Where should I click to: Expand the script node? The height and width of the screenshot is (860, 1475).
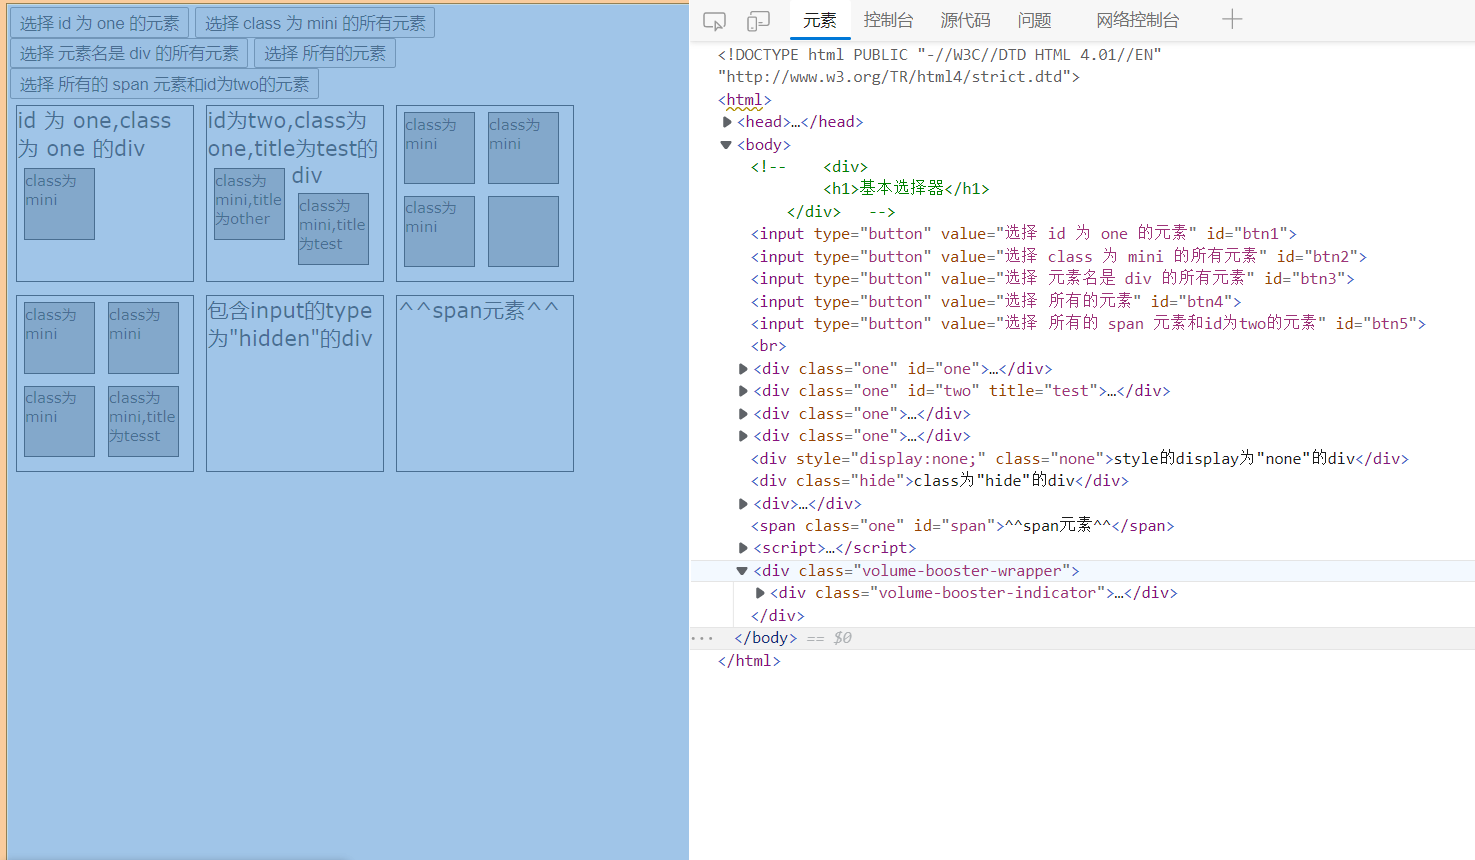[743, 548]
